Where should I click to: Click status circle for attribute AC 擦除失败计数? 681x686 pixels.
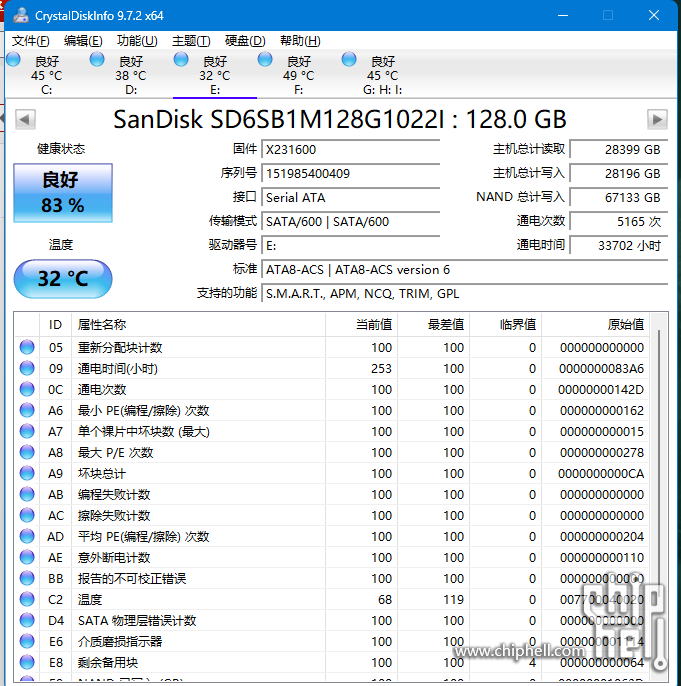27,515
